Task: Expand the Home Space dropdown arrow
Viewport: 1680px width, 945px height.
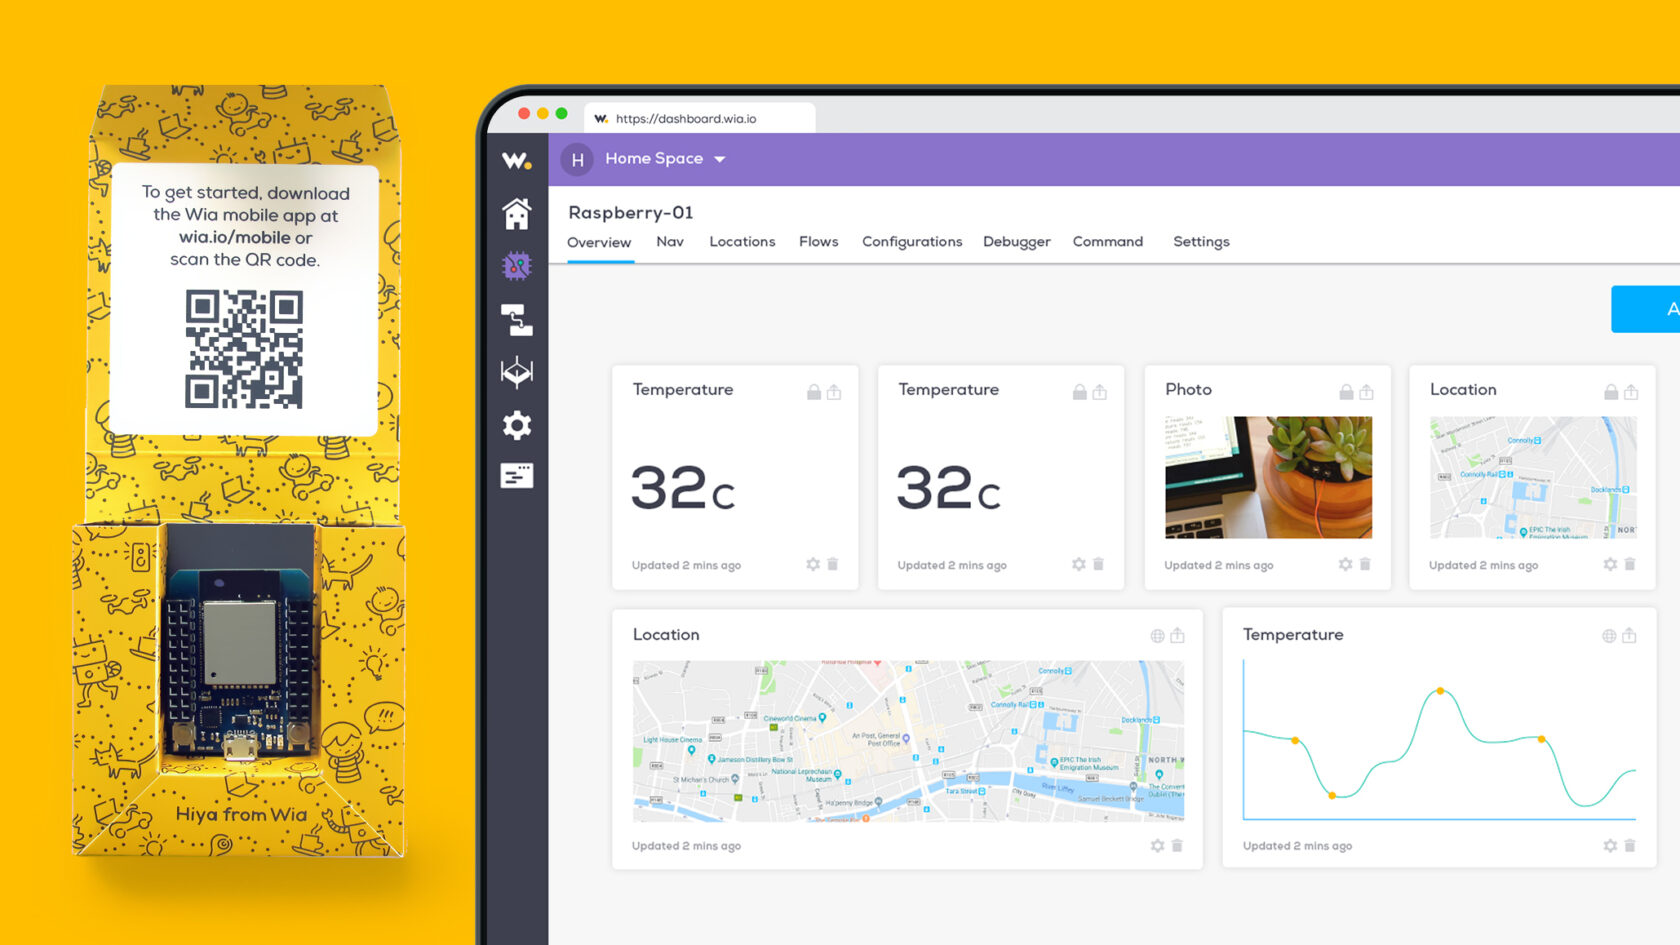Action: 720,159
